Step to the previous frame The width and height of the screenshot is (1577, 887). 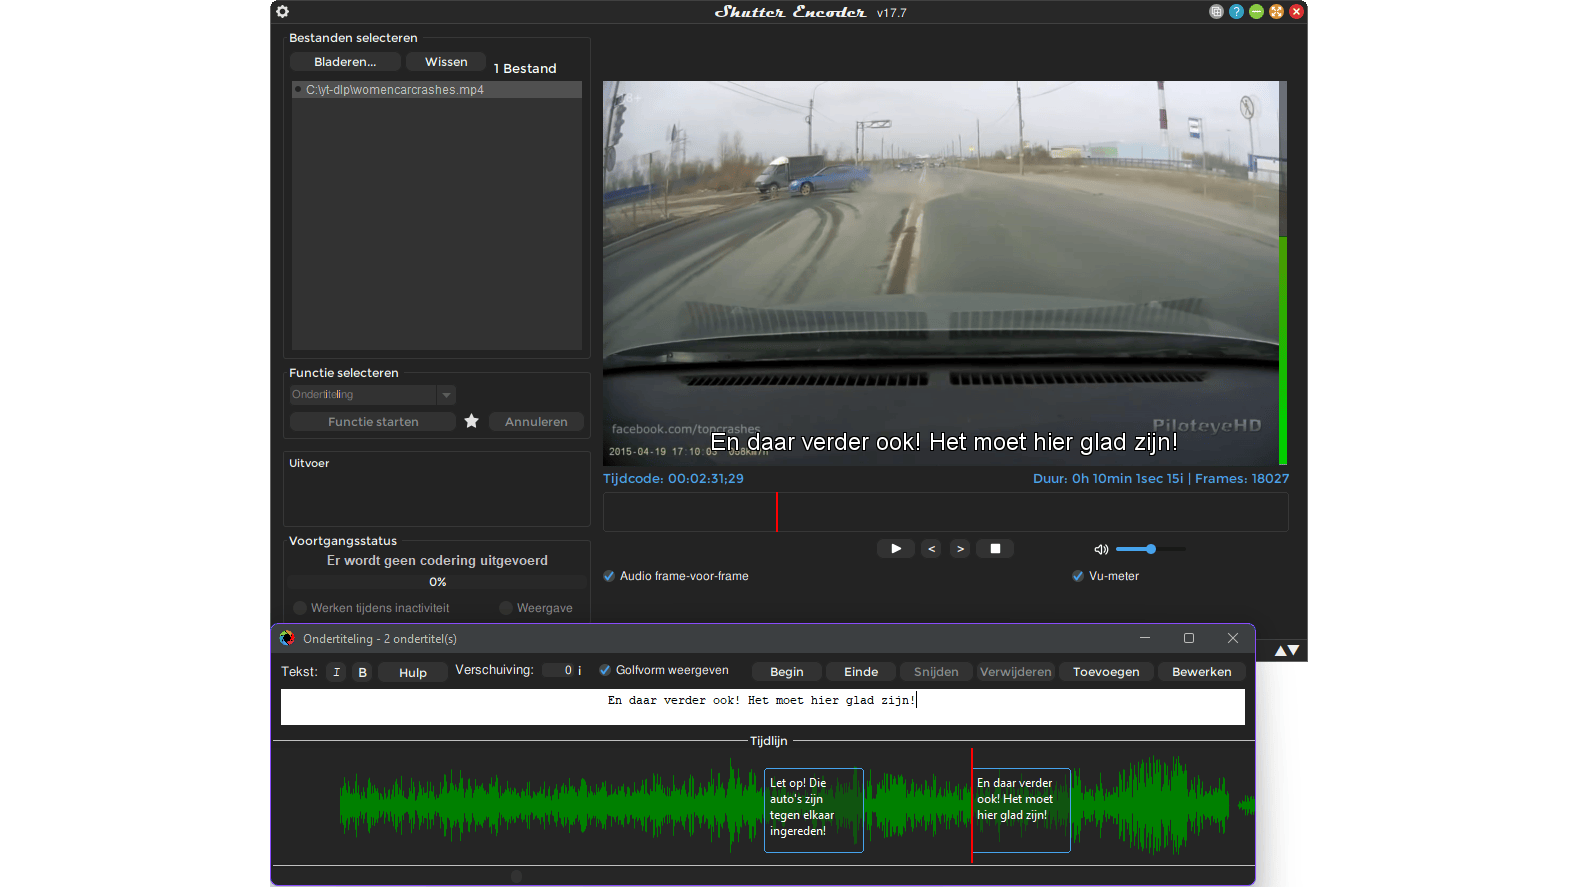pyautogui.click(x=931, y=549)
